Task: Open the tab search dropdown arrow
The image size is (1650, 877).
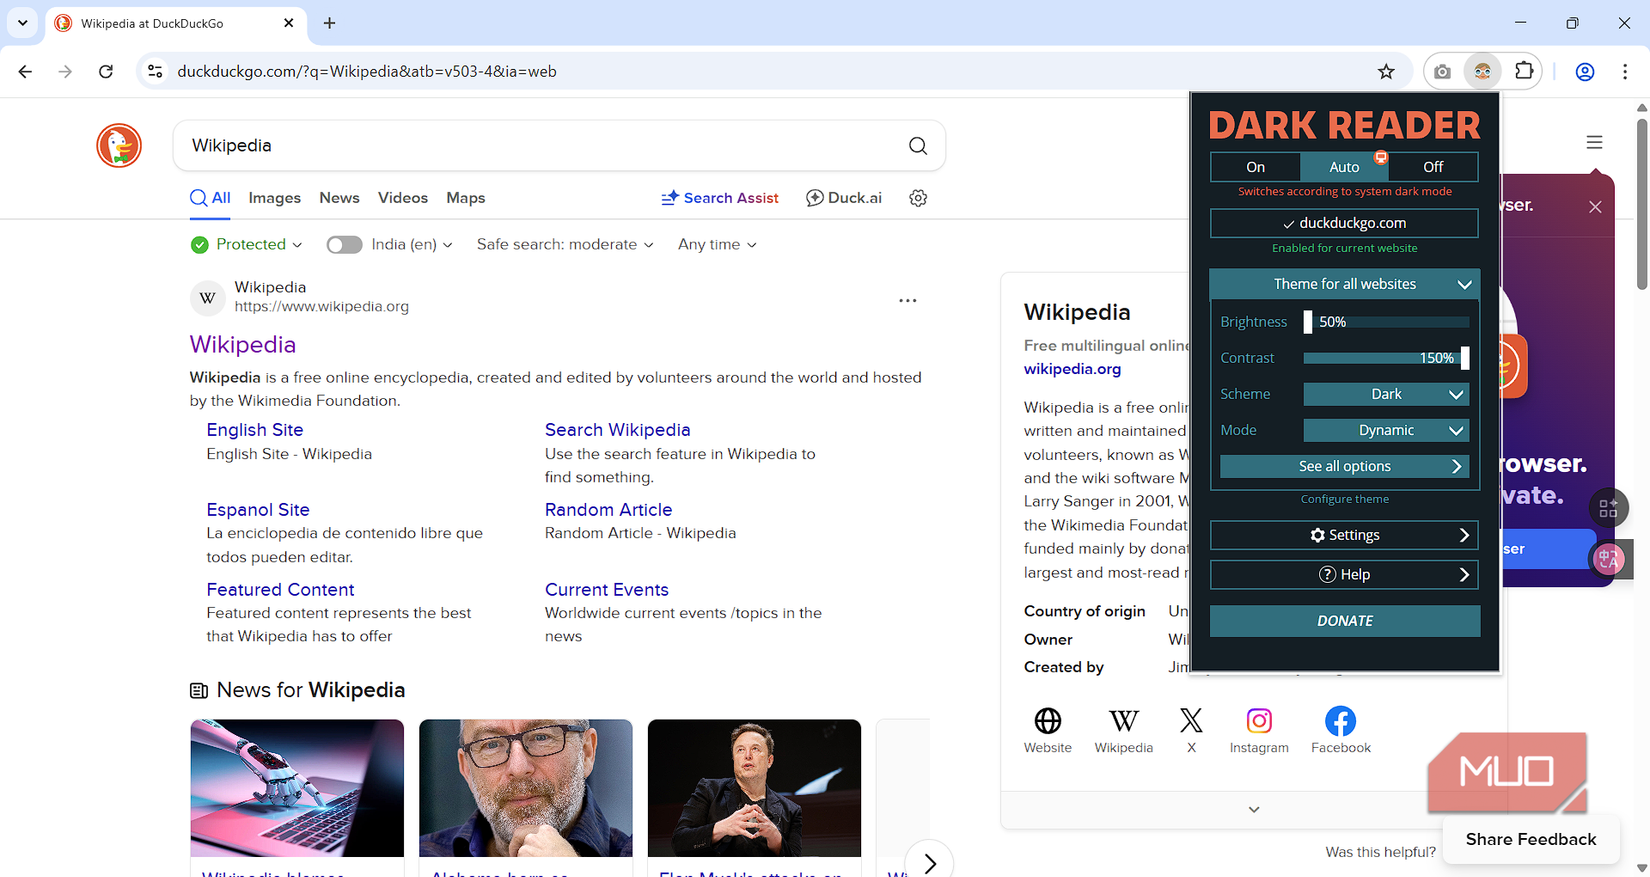Action: click(x=22, y=23)
